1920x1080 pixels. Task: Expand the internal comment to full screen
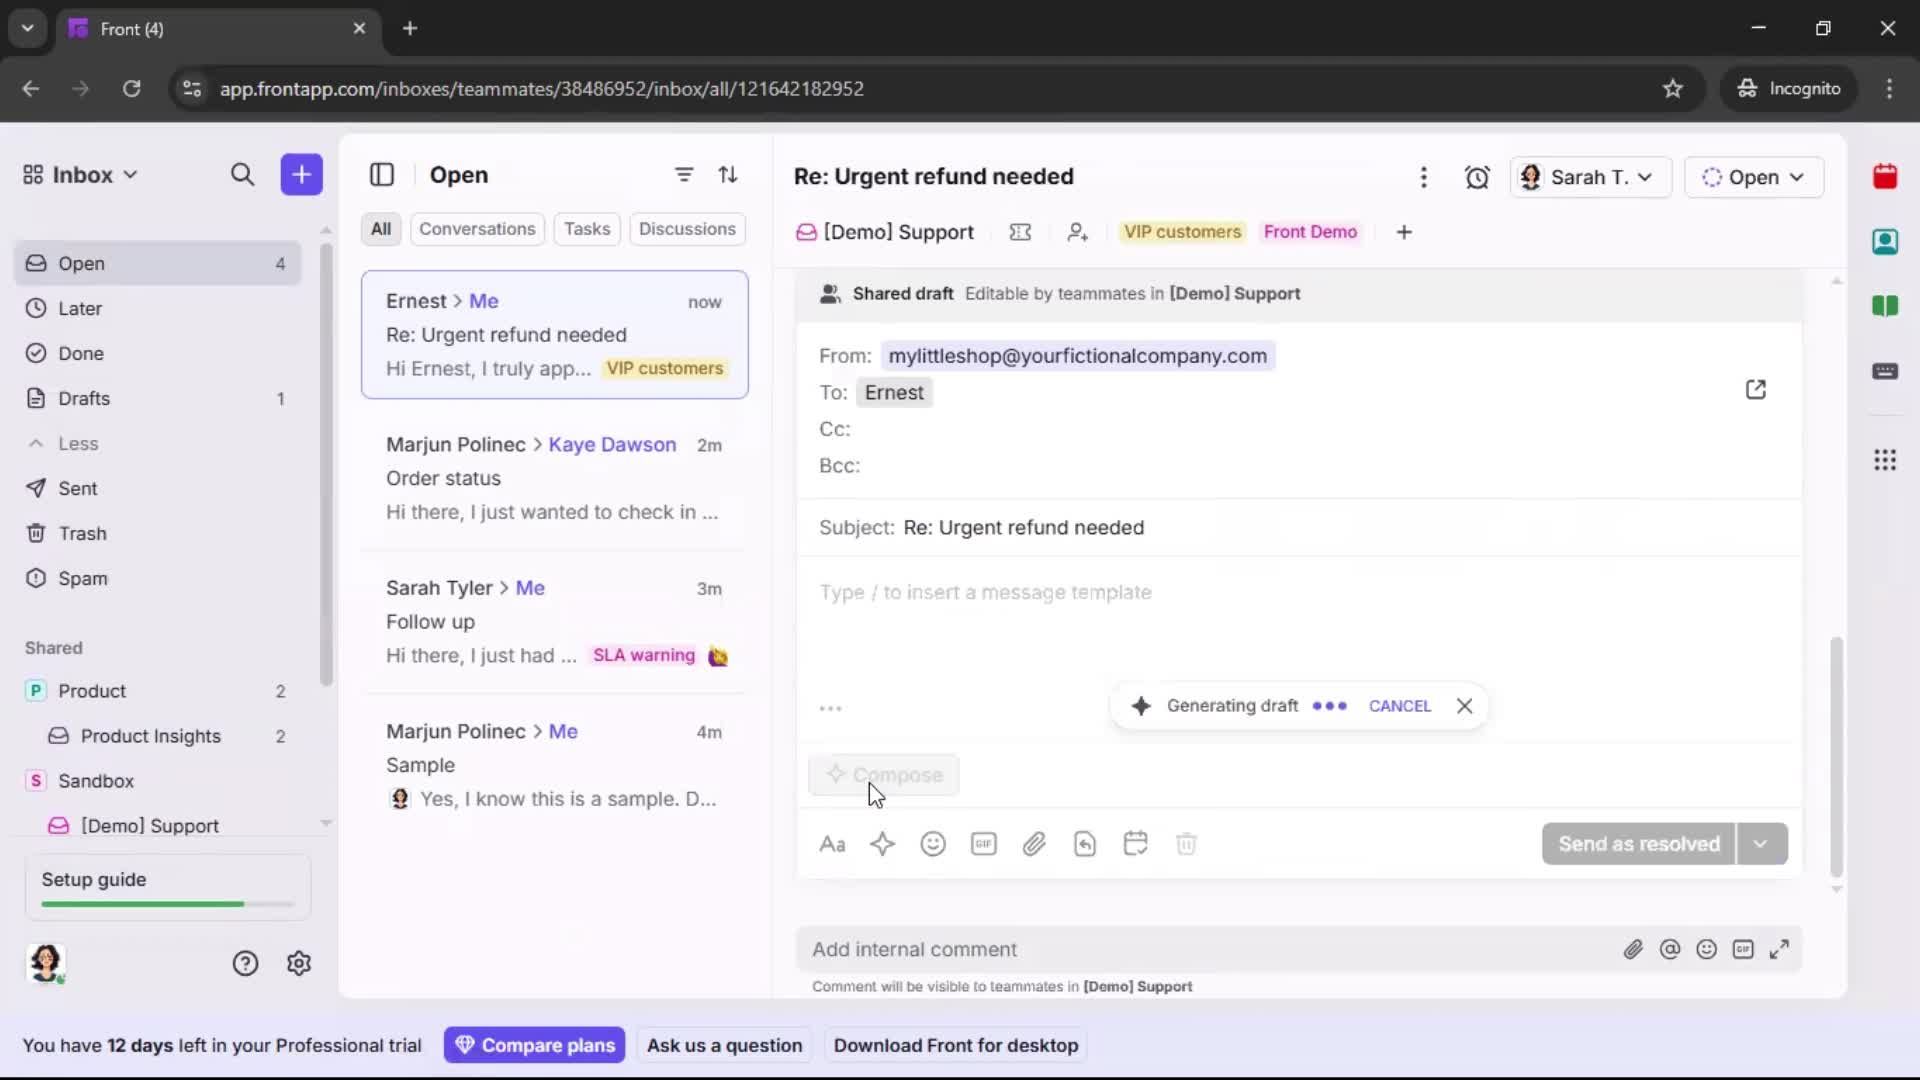(x=1781, y=949)
